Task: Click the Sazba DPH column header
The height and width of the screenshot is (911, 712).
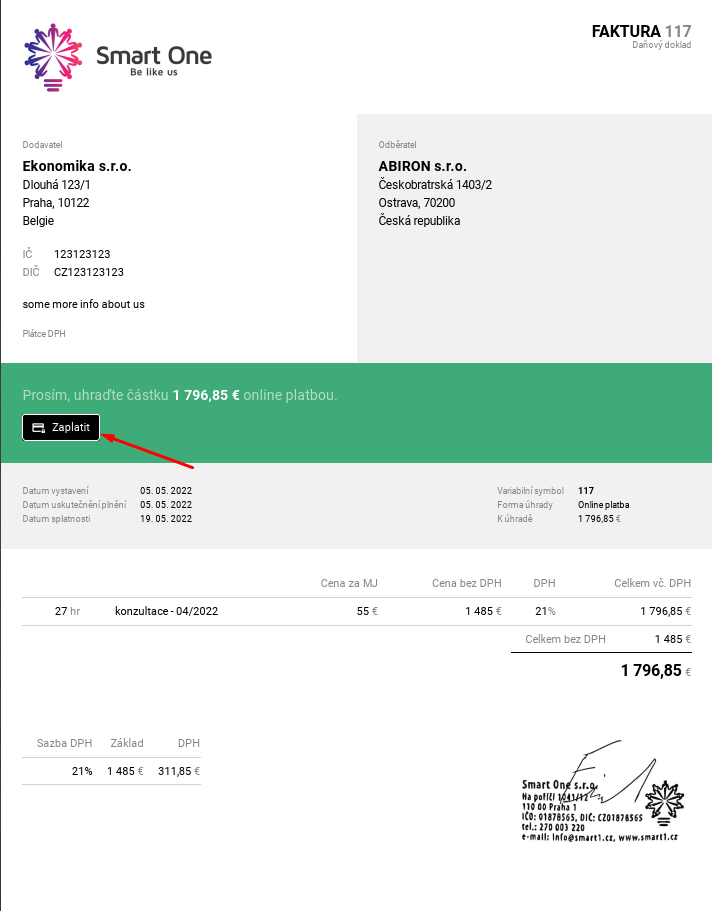Action: tap(65, 743)
